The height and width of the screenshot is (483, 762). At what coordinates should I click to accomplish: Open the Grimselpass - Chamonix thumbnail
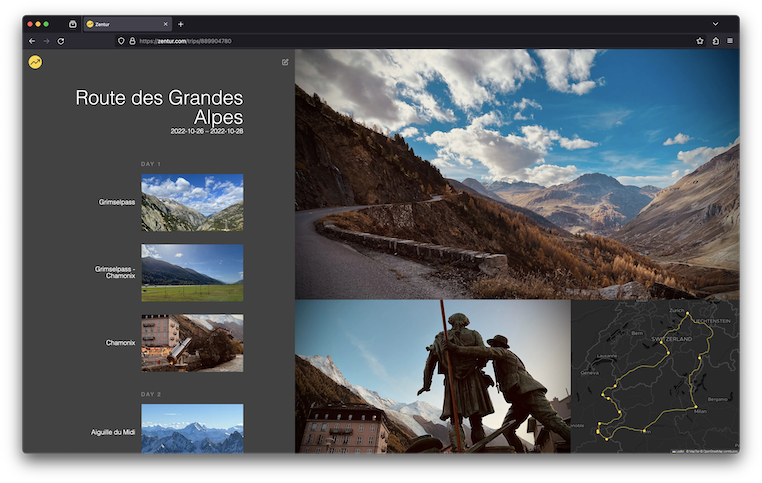(x=192, y=272)
